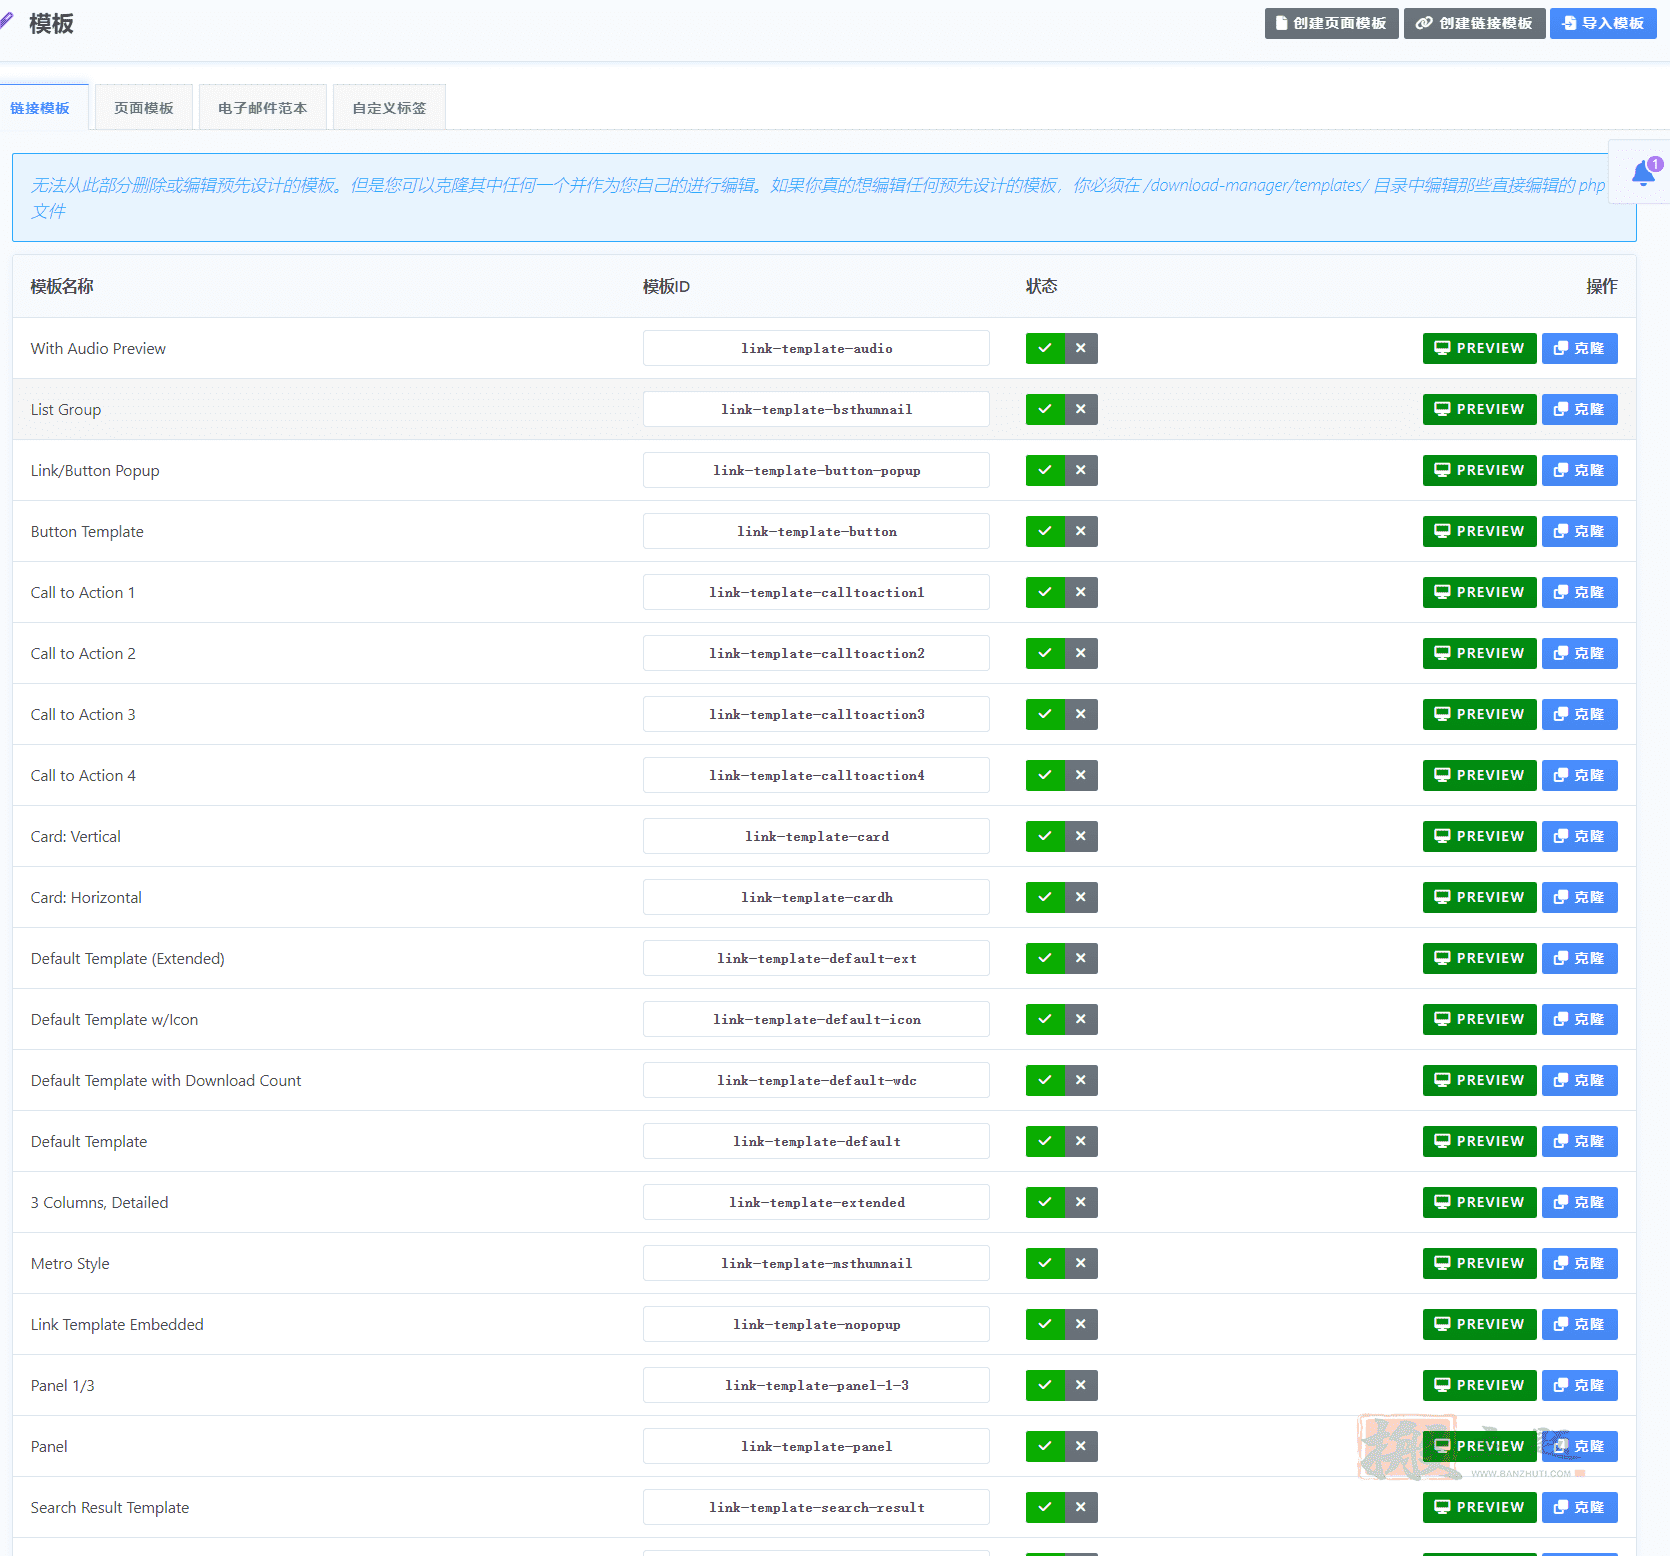The height and width of the screenshot is (1556, 1670).
Task: Preview the List Group template
Action: coord(1479,409)
